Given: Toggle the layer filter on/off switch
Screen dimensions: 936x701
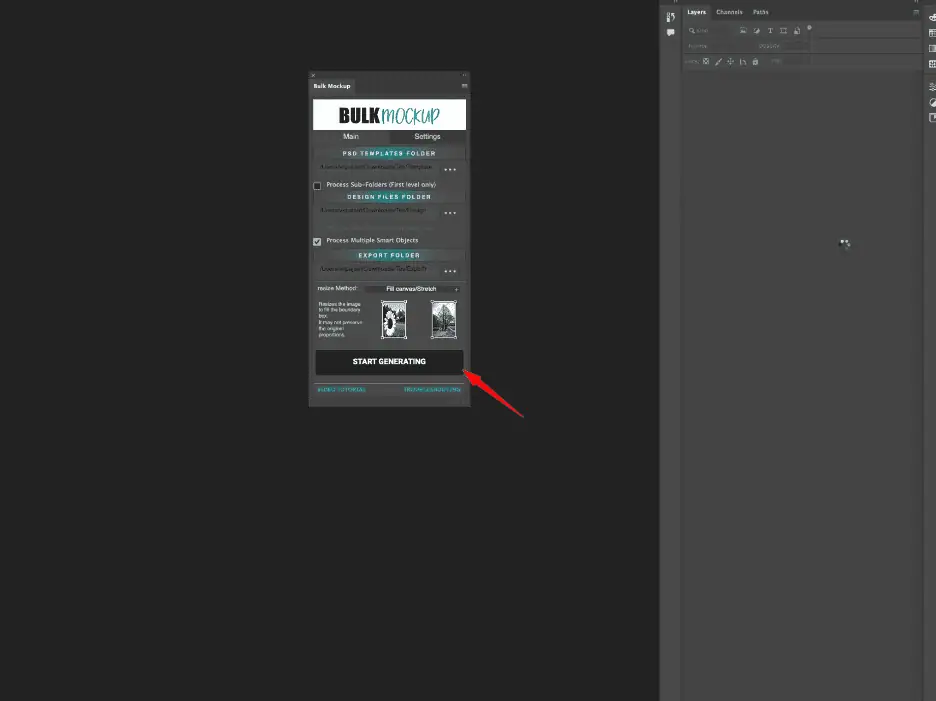Looking at the screenshot, I should [x=809, y=28].
